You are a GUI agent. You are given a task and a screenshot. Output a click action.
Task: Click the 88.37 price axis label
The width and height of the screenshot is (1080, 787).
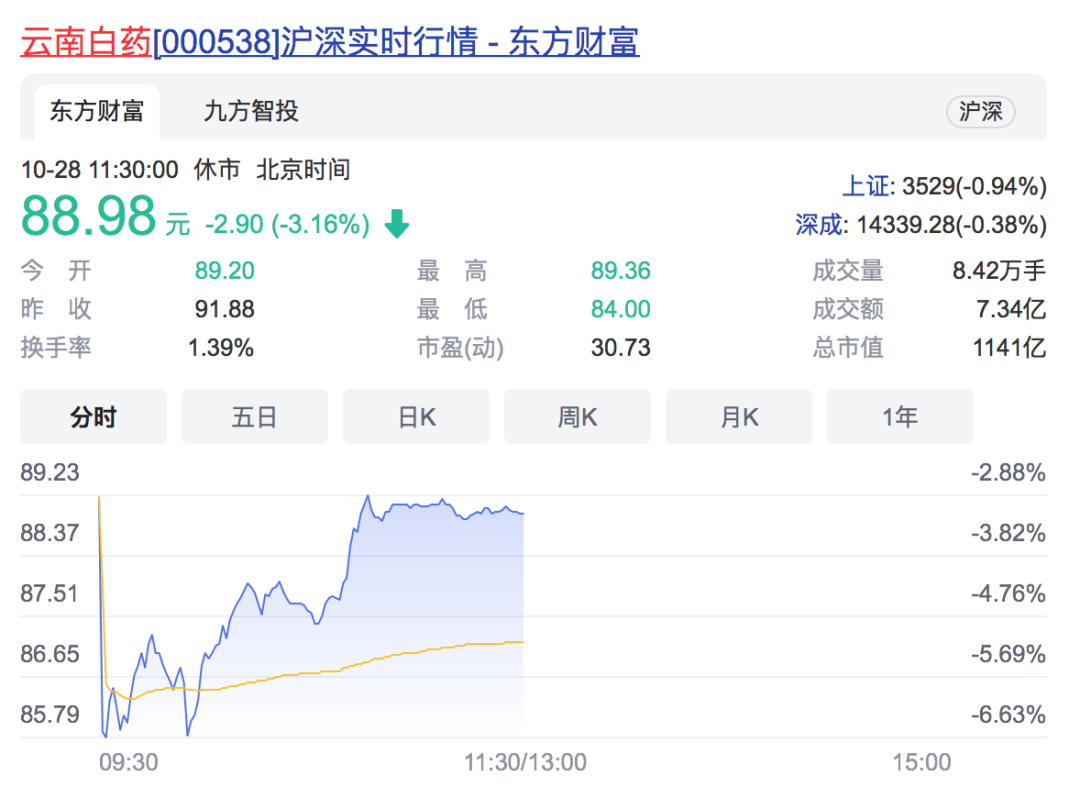(x=50, y=533)
